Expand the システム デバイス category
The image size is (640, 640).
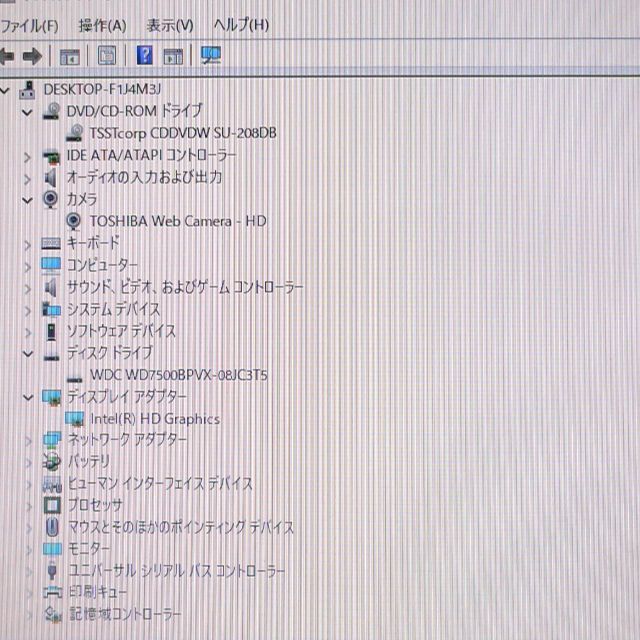pyautogui.click(x=27, y=311)
